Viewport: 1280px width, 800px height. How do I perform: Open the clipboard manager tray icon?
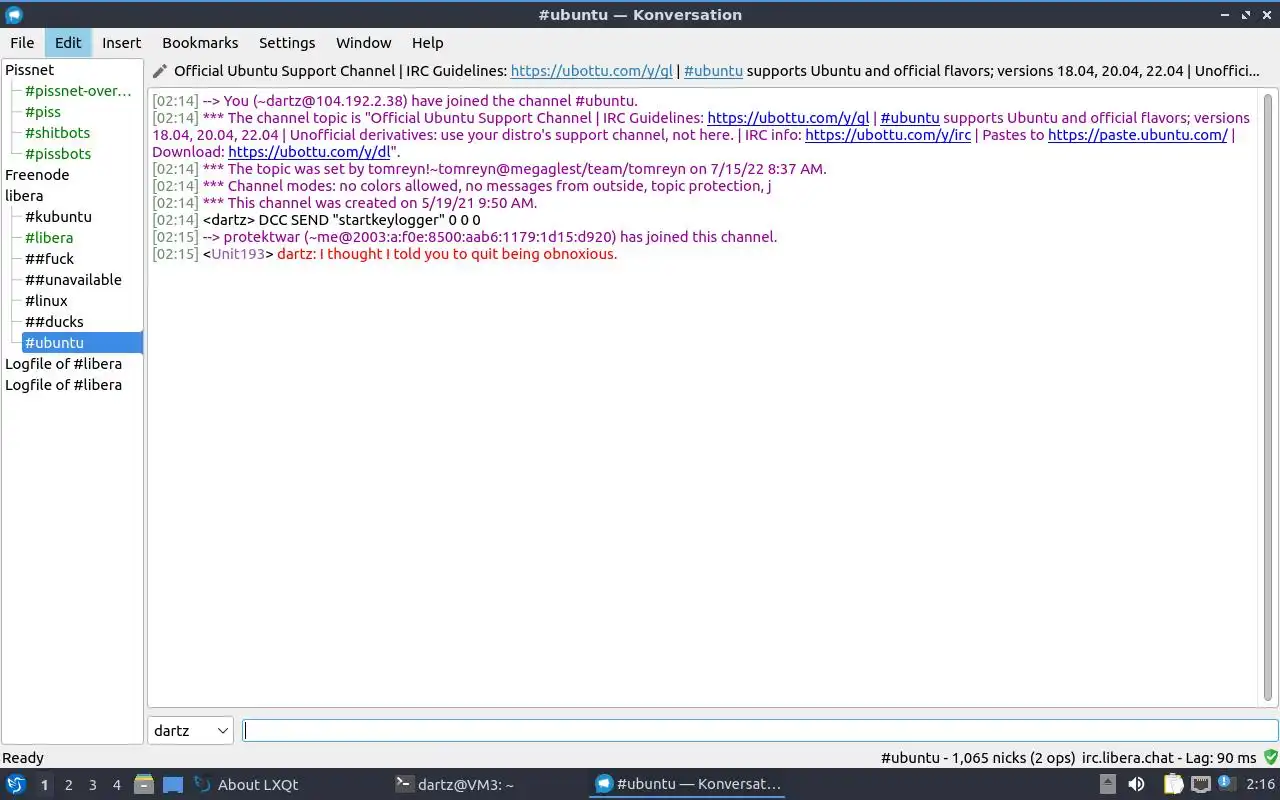tap(1173, 784)
